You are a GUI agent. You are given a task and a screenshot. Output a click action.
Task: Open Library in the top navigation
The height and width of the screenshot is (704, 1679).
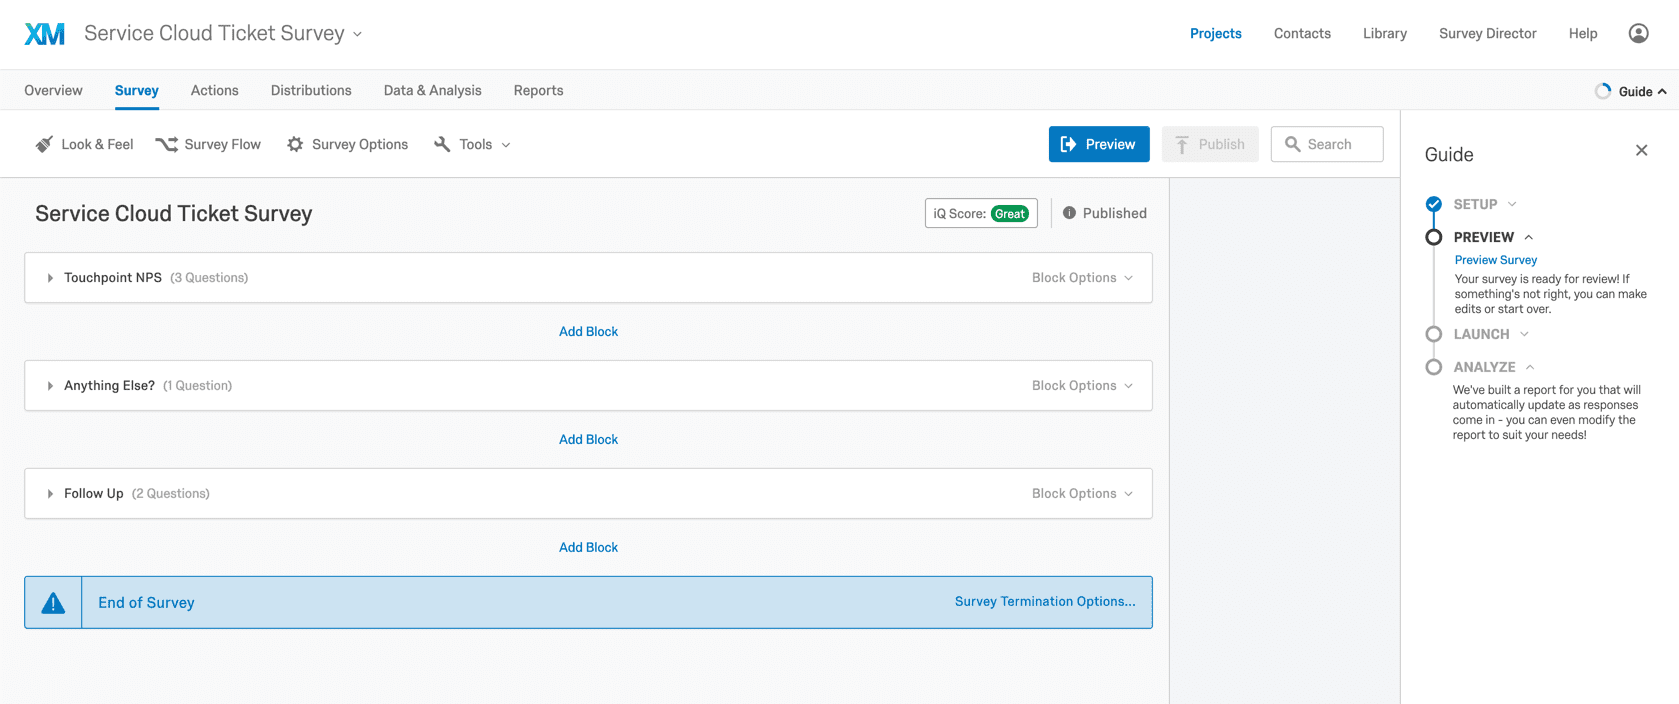coord(1385,33)
